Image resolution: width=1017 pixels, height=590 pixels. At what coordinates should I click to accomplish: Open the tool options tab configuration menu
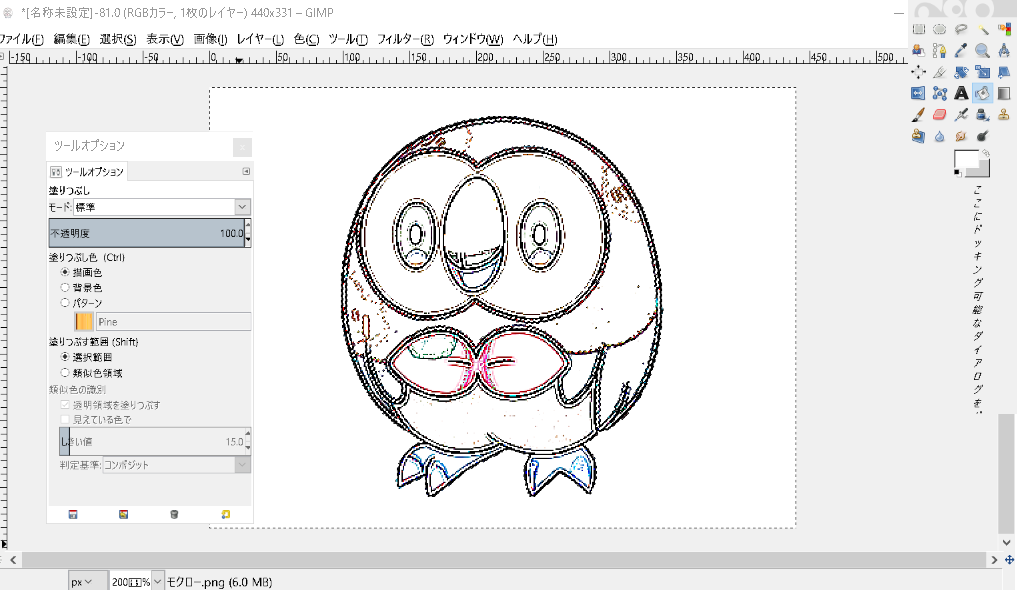pos(246,171)
